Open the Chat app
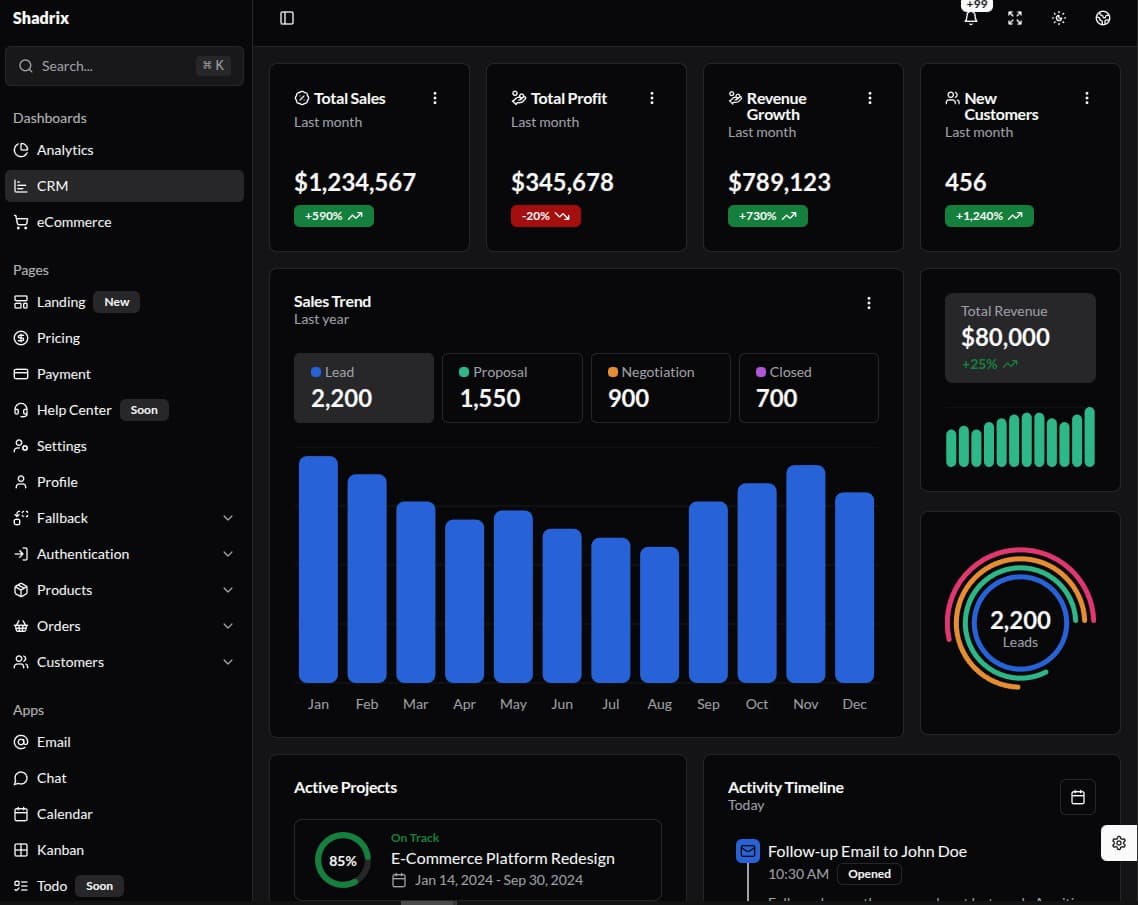1138x905 pixels. pos(124,778)
